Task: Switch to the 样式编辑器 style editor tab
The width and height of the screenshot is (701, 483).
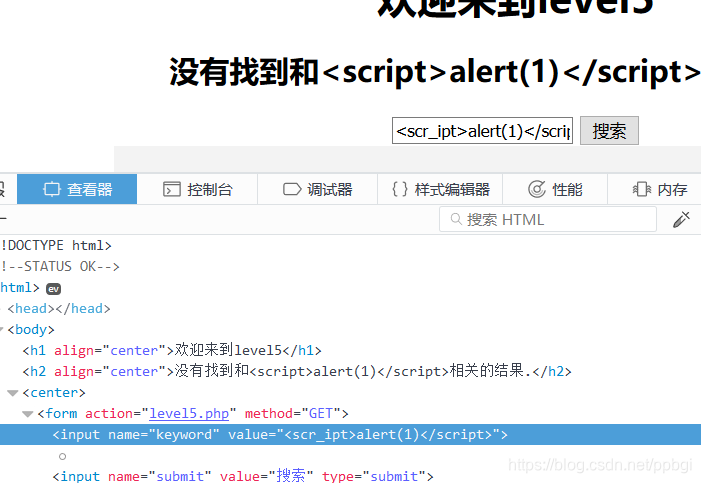Action: pyautogui.click(x=440, y=189)
